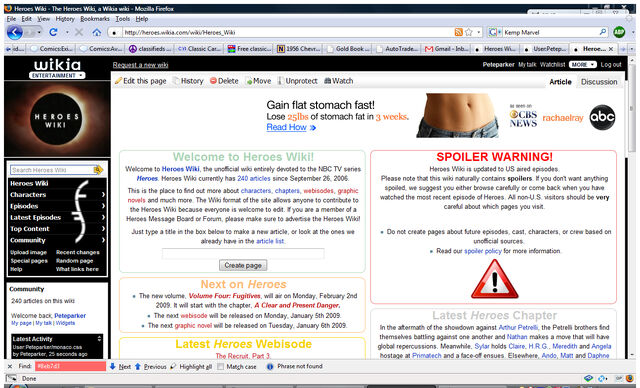
Task: Switch to the Gmail browser tab
Action: [446, 49]
